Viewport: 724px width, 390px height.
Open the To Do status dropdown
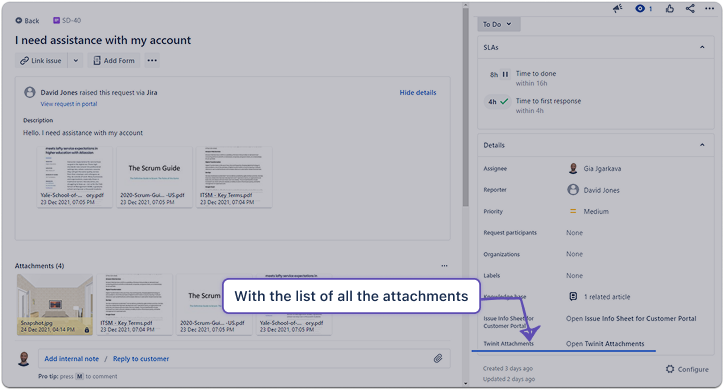498,24
